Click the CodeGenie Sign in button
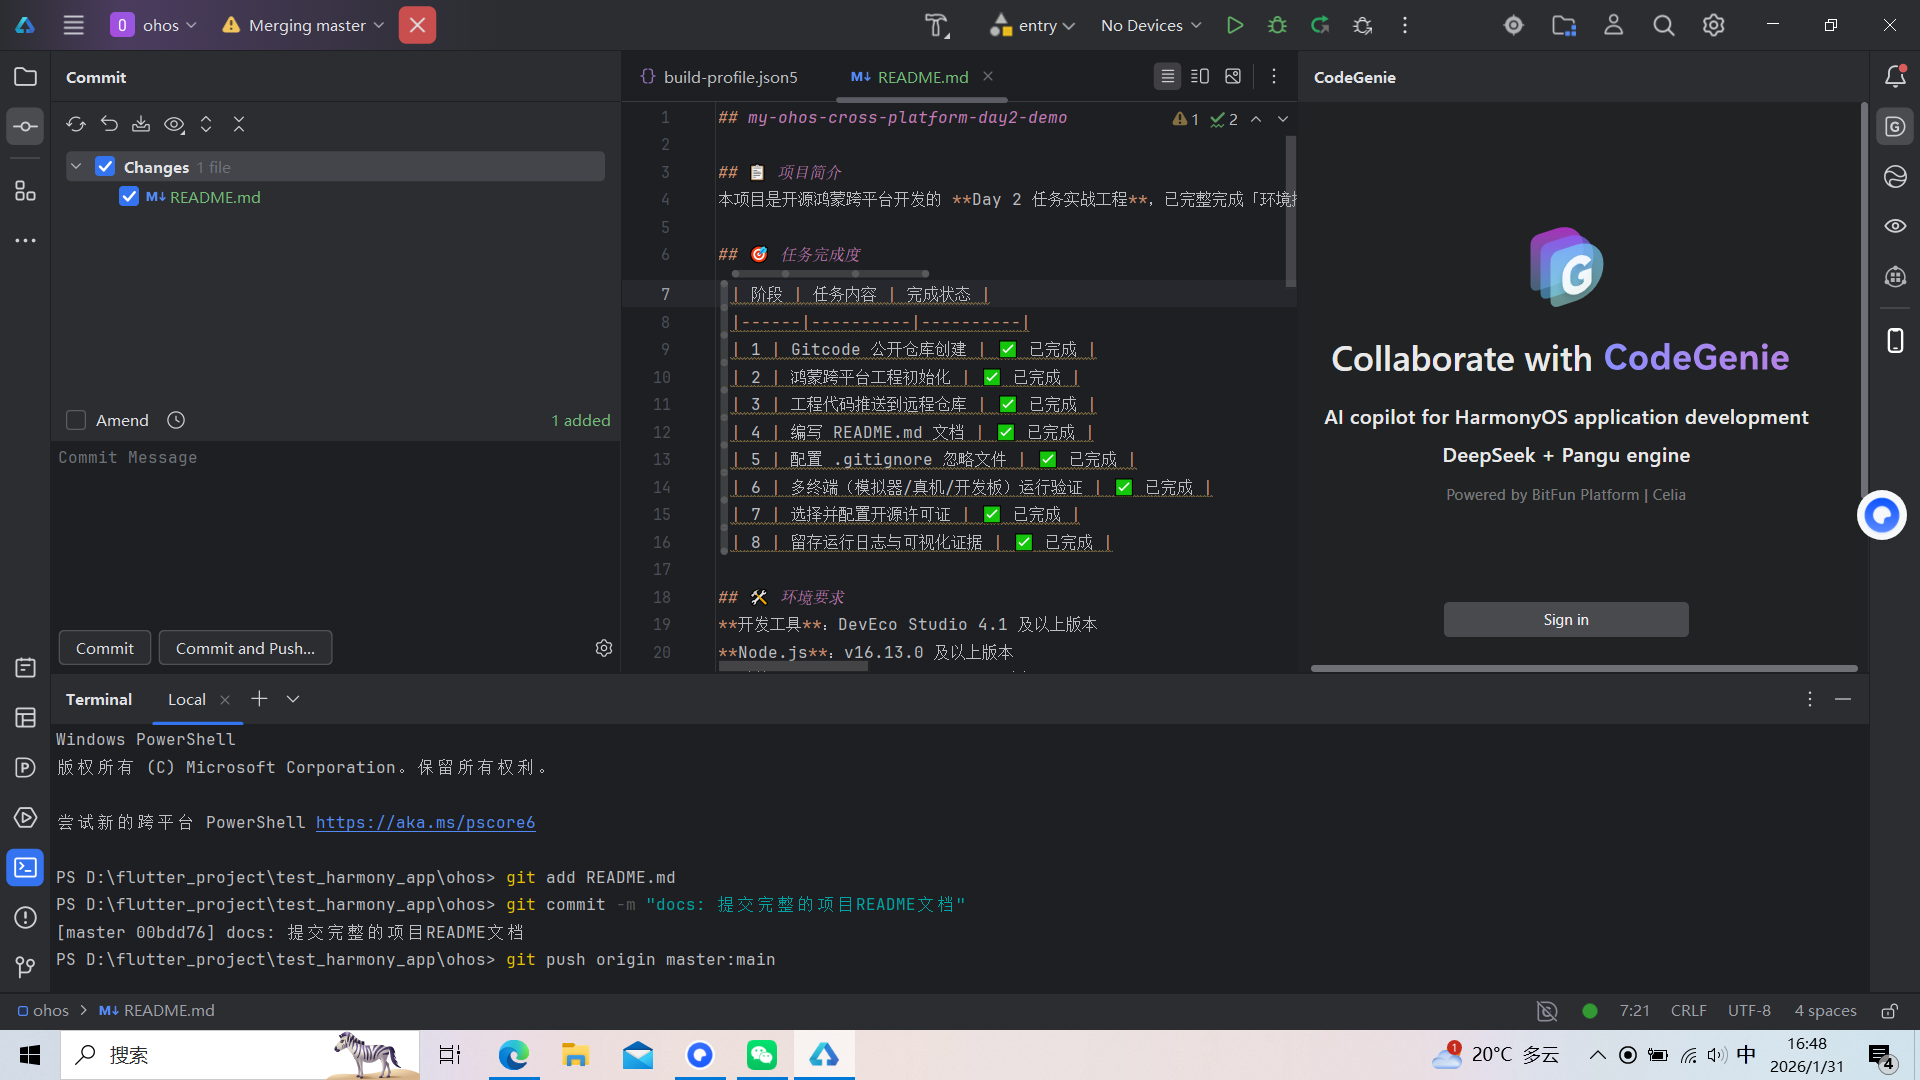The width and height of the screenshot is (1920, 1080). point(1565,619)
